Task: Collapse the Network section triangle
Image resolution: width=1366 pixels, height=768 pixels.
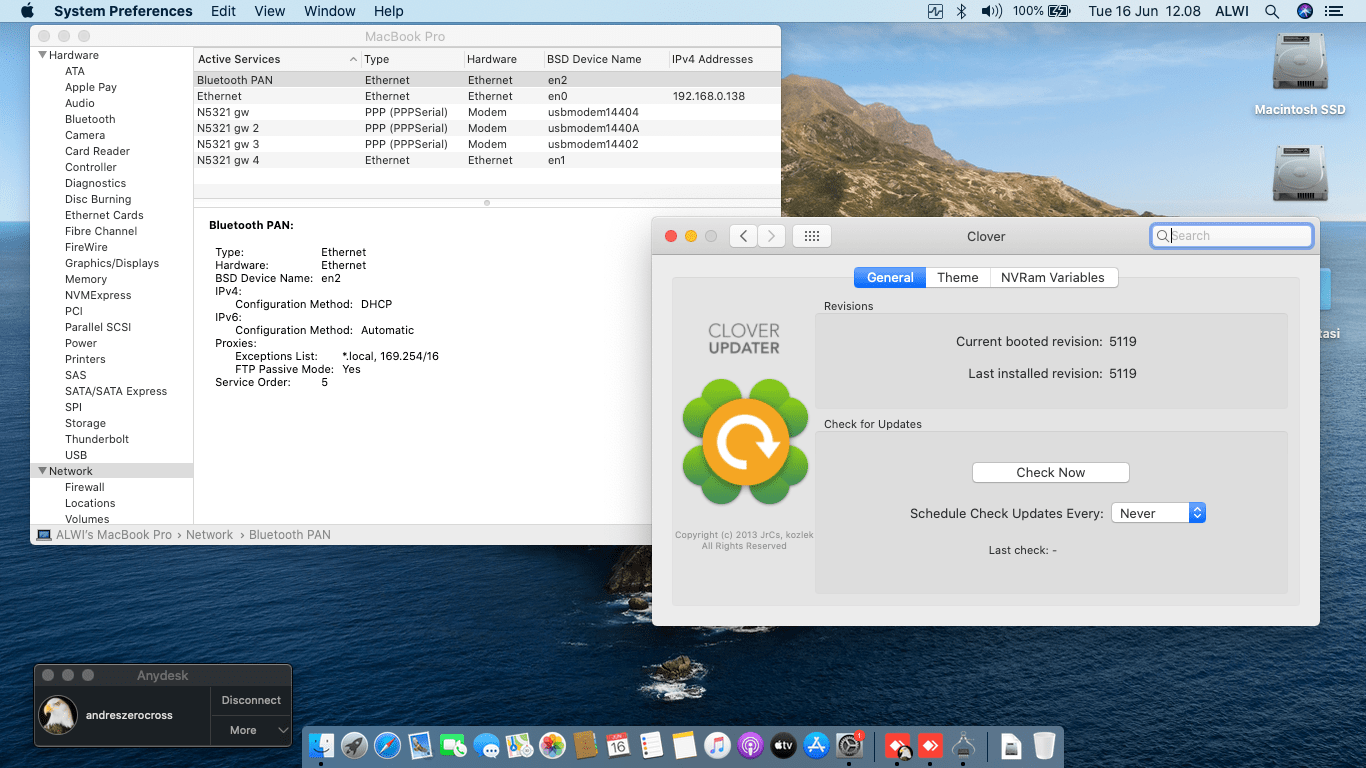Action: pyautogui.click(x=42, y=471)
